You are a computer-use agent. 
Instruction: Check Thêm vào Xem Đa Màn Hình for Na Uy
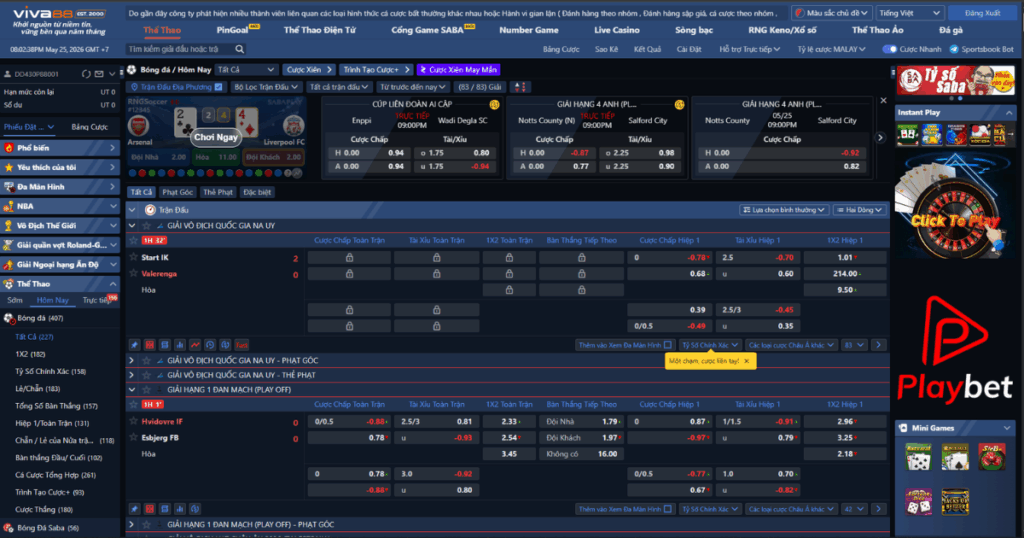click(667, 345)
